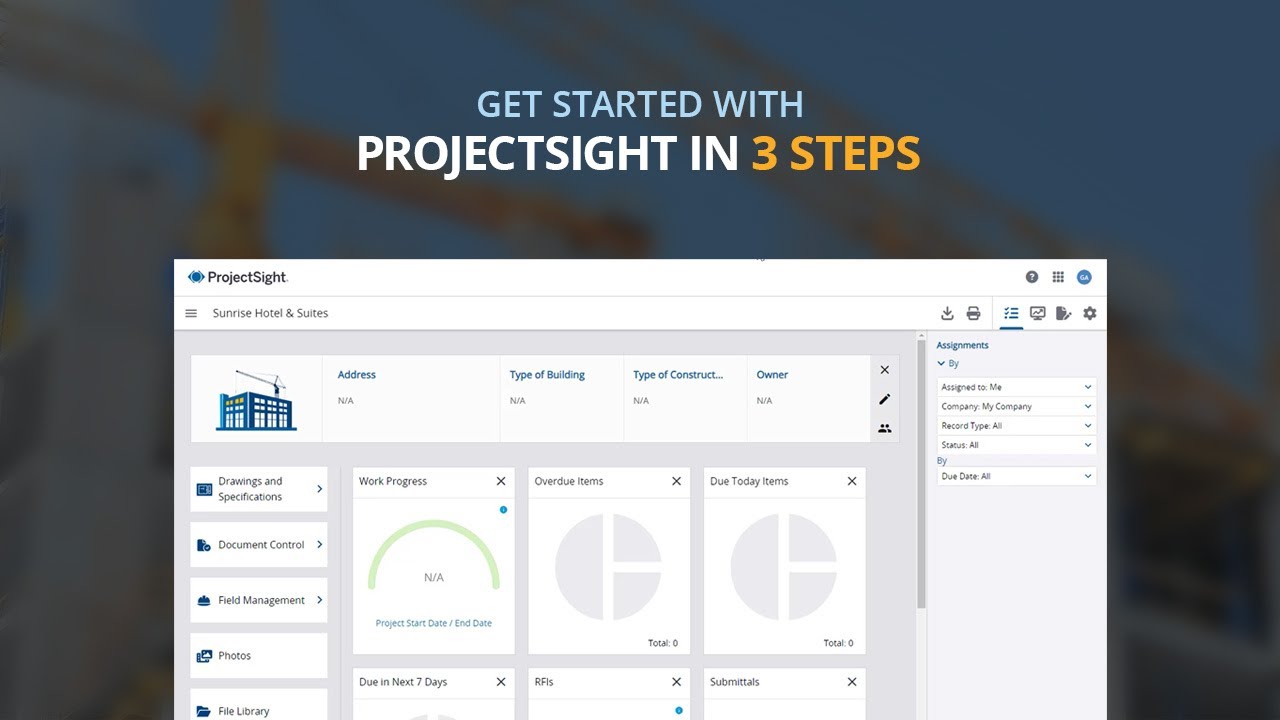
Task: Click the Type of Building label
Action: (x=547, y=375)
